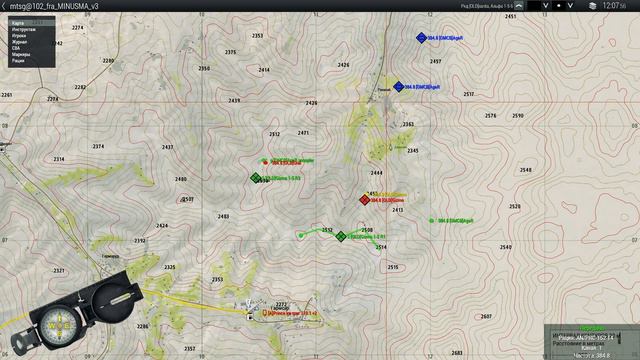Open the Инструктаж menu entry

pos(31,30)
